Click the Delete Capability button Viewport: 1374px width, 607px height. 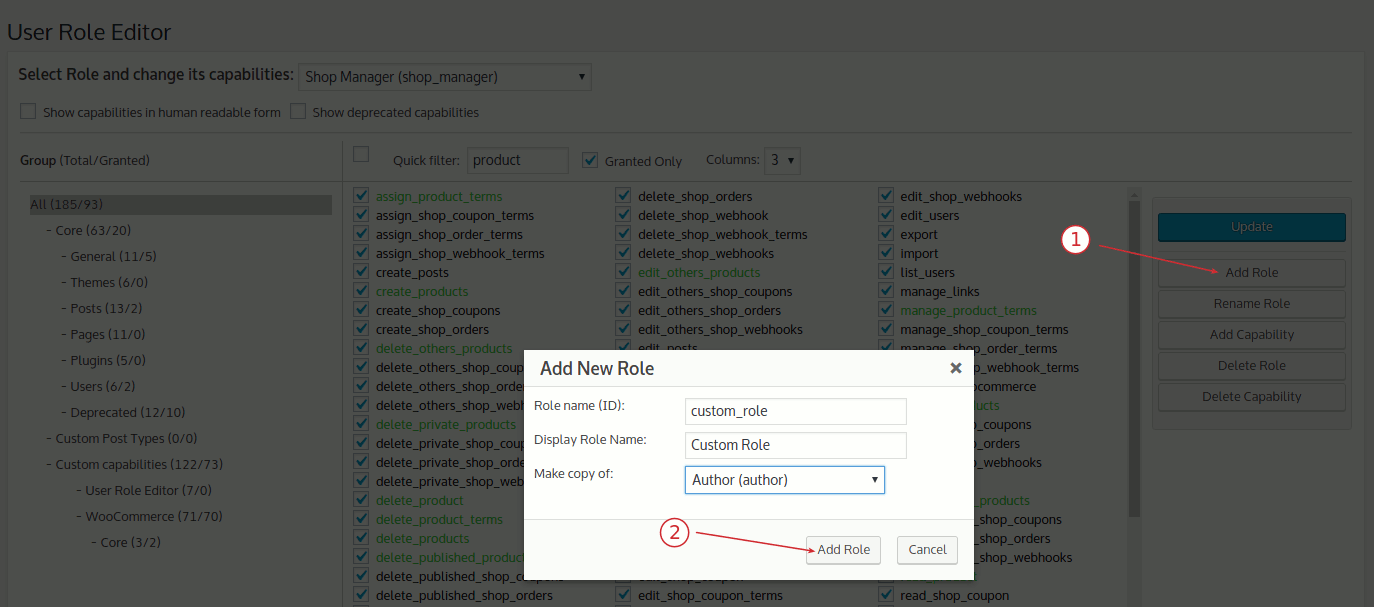(x=1251, y=396)
